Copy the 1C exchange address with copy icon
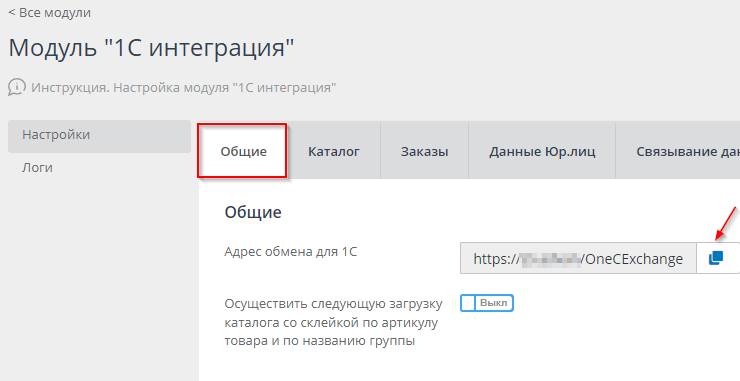 click(x=716, y=258)
